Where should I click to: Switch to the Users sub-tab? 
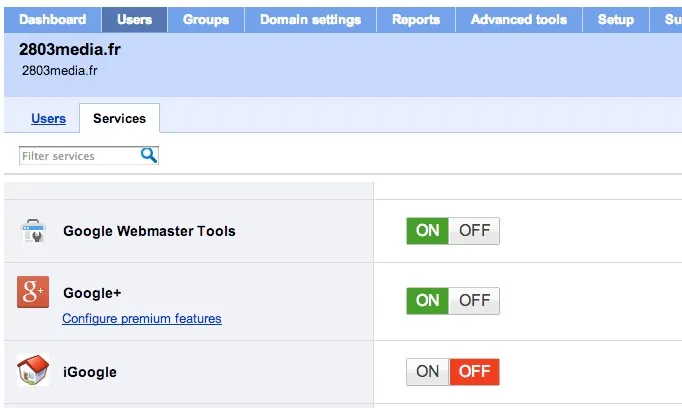48,118
